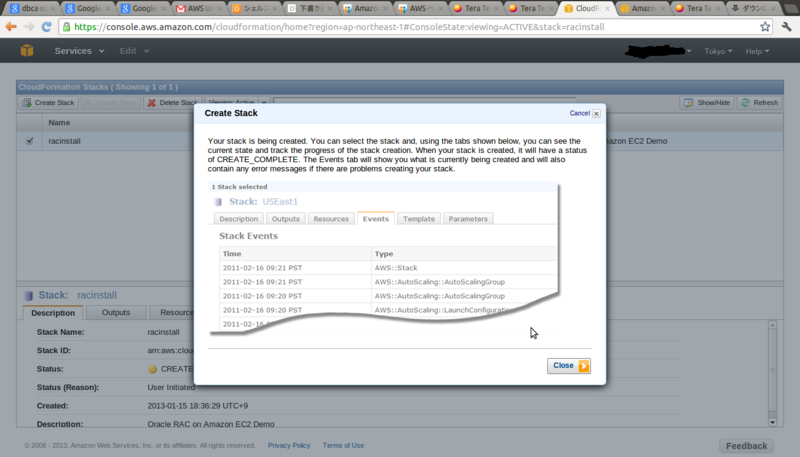
Task: Open the Privacy Policy link
Action: tap(289, 445)
